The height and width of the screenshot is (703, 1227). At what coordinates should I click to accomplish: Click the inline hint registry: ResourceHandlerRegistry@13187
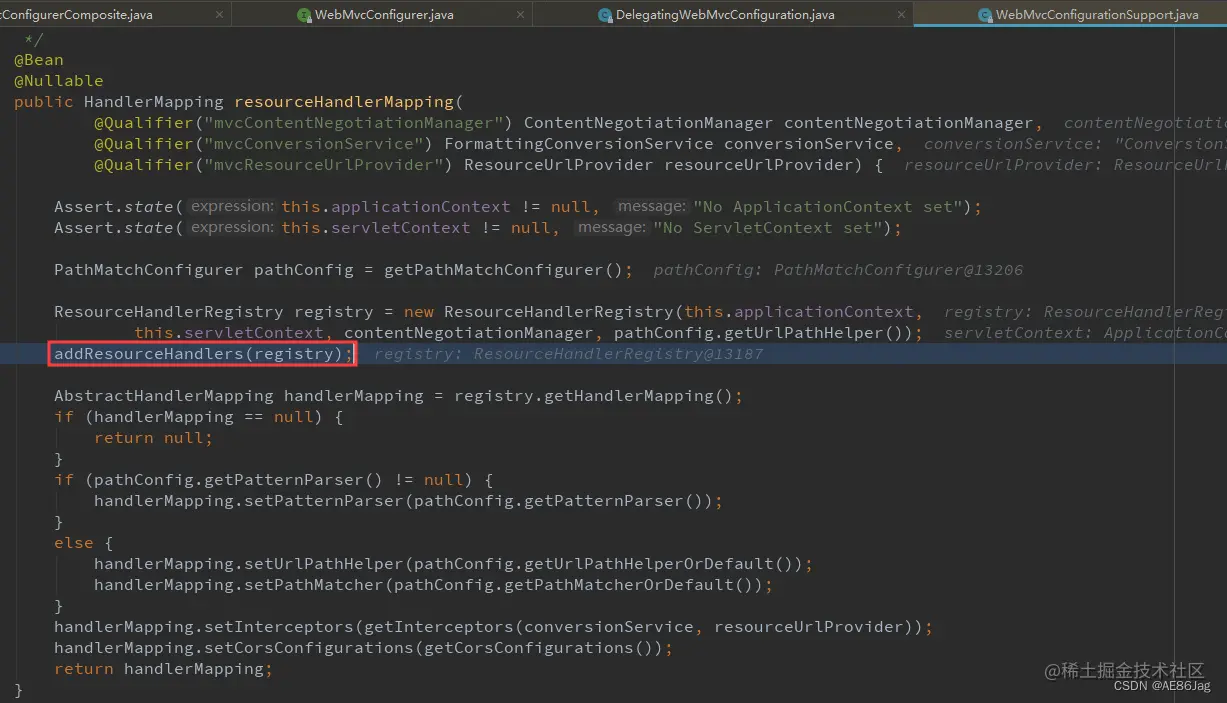(x=568, y=354)
